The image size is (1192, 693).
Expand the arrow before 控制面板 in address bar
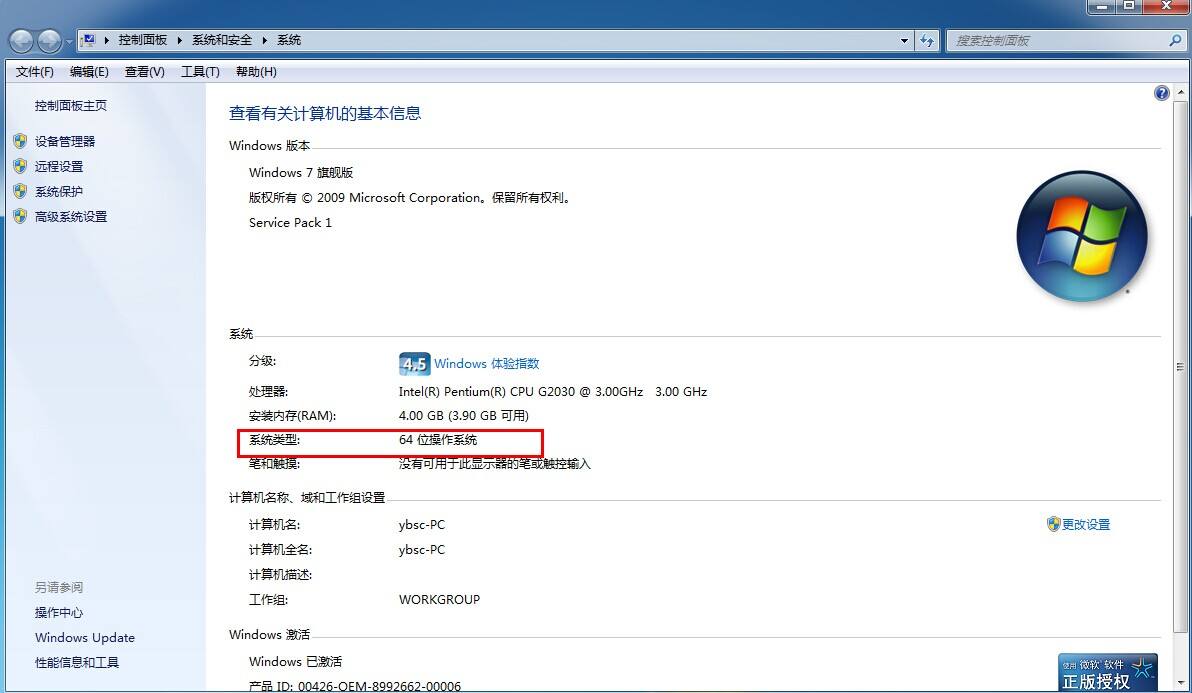tap(106, 40)
